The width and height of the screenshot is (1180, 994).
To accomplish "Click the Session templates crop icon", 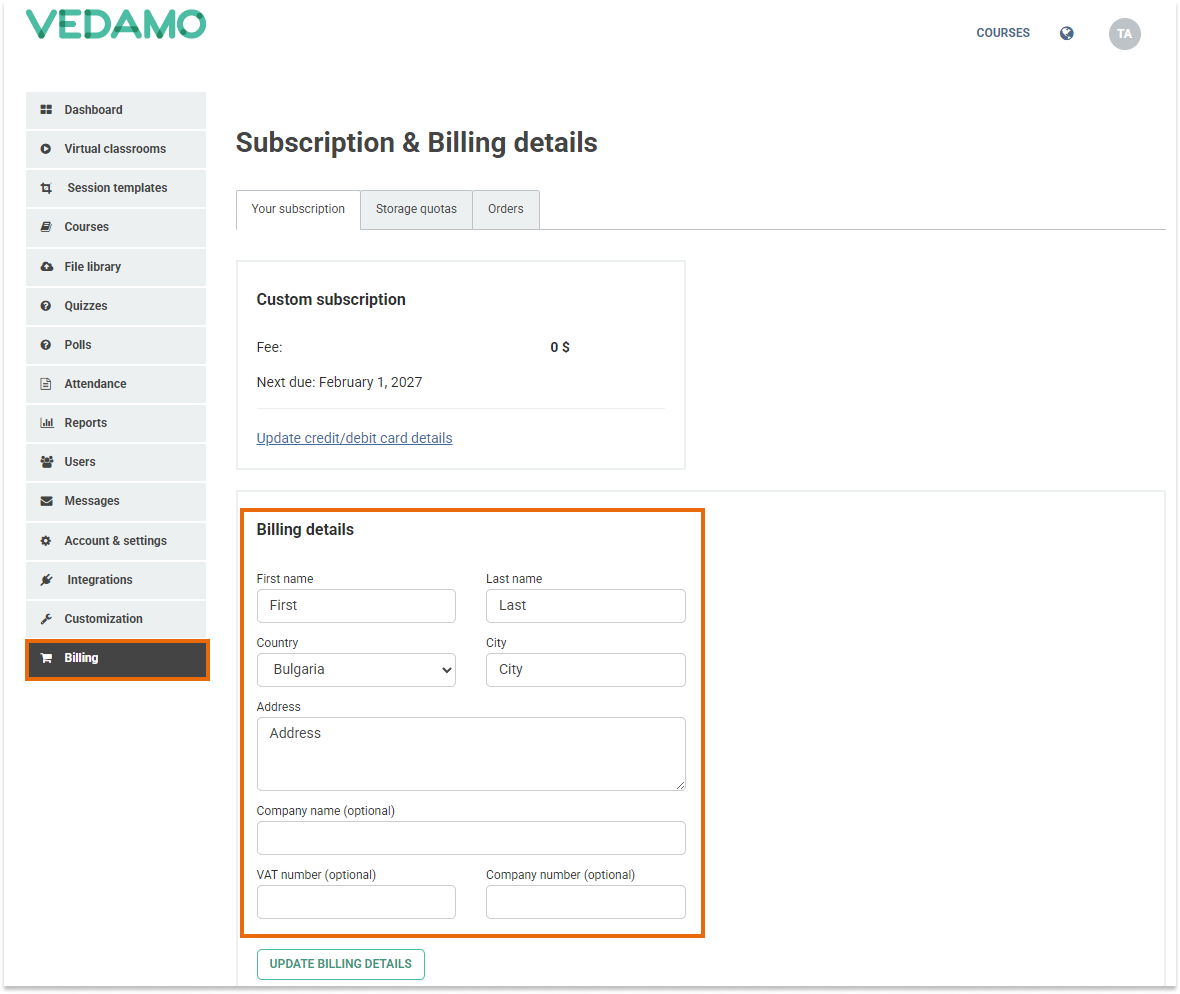I will click(x=47, y=188).
